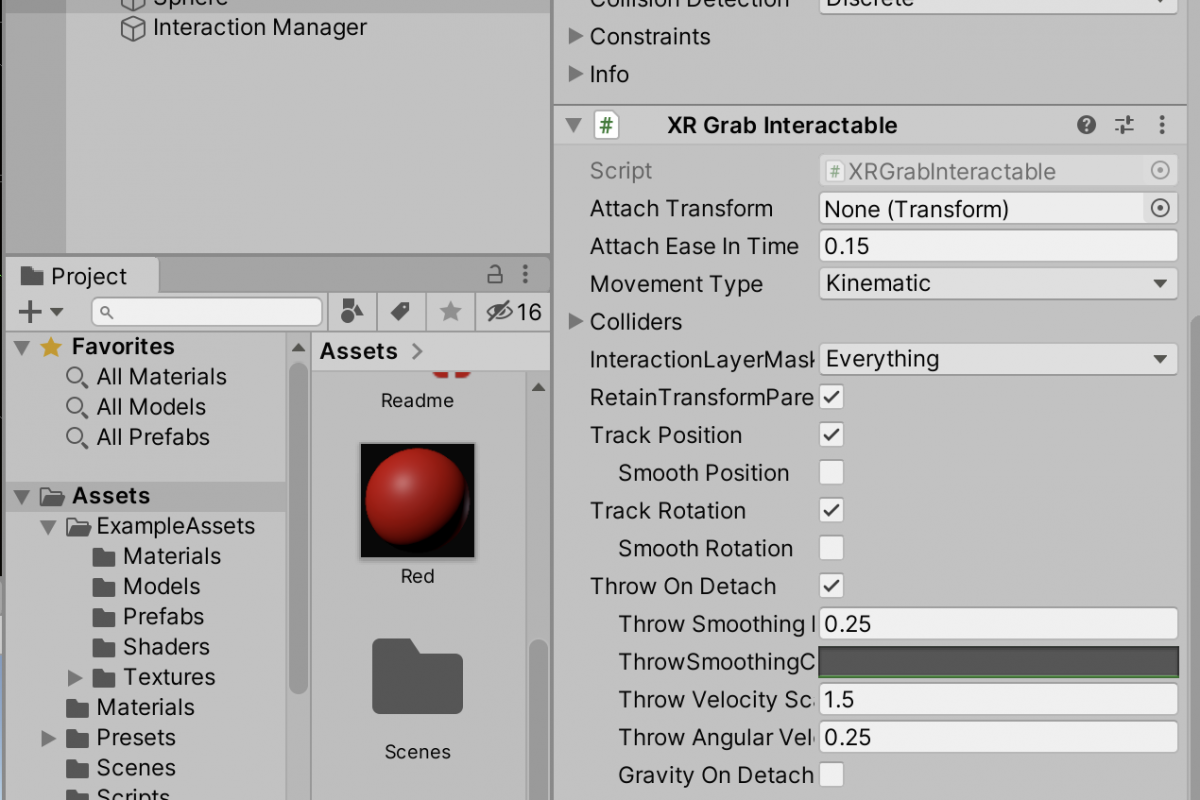This screenshot has height=800, width=1200.
Task: Click Attach Transform object picker circle
Action: coord(1160,208)
